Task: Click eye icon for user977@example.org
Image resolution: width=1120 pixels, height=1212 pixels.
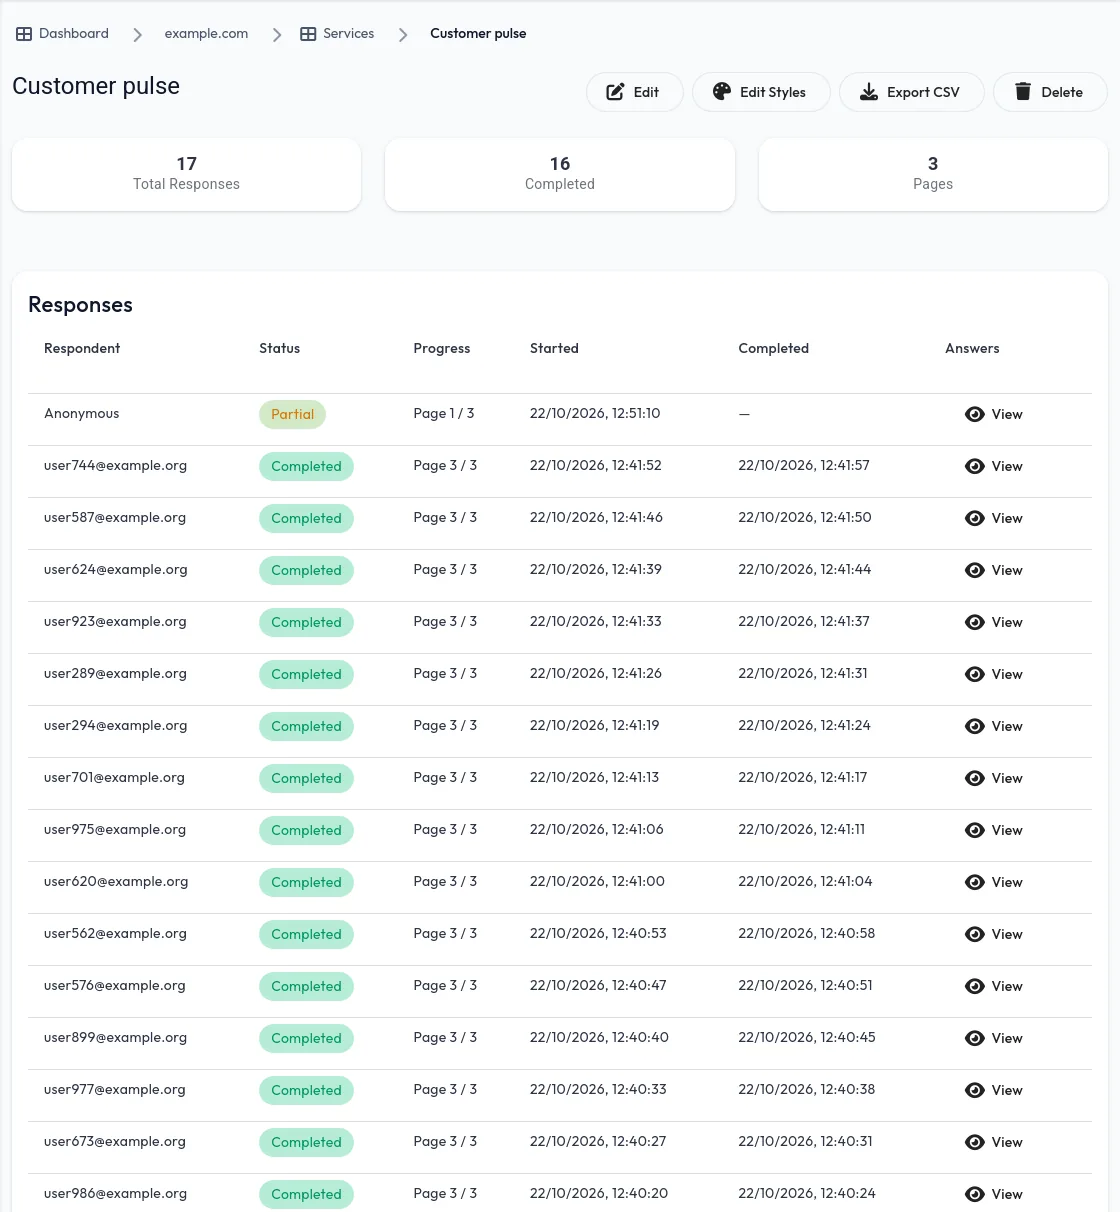Action: pos(975,1090)
